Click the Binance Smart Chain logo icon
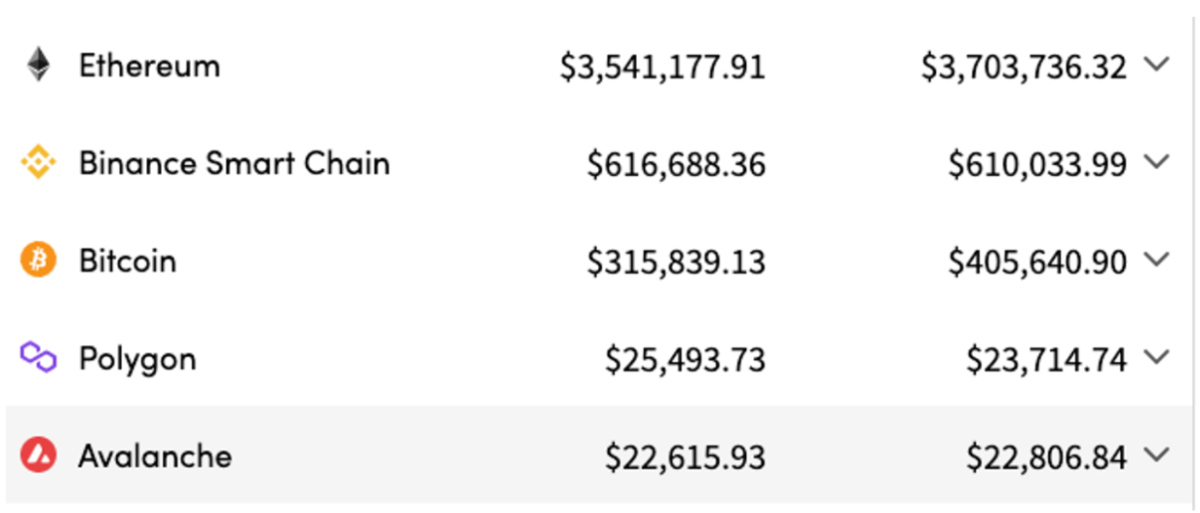Image resolution: width=1200 pixels, height=513 pixels. [x=38, y=163]
